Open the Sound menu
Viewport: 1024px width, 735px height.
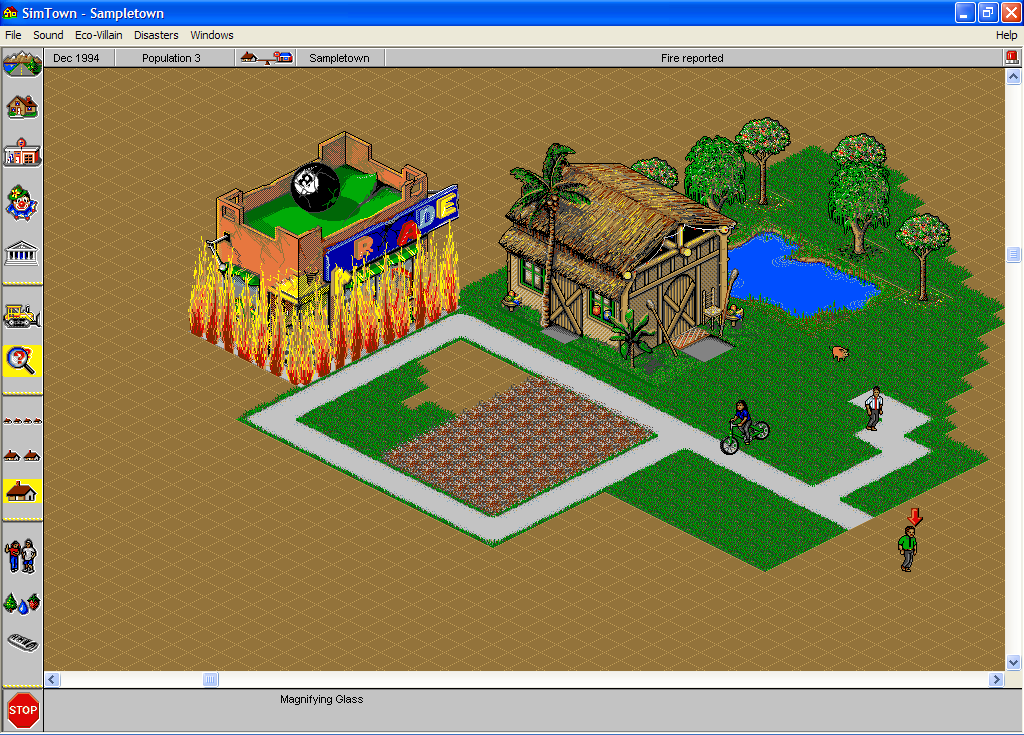[x=47, y=34]
